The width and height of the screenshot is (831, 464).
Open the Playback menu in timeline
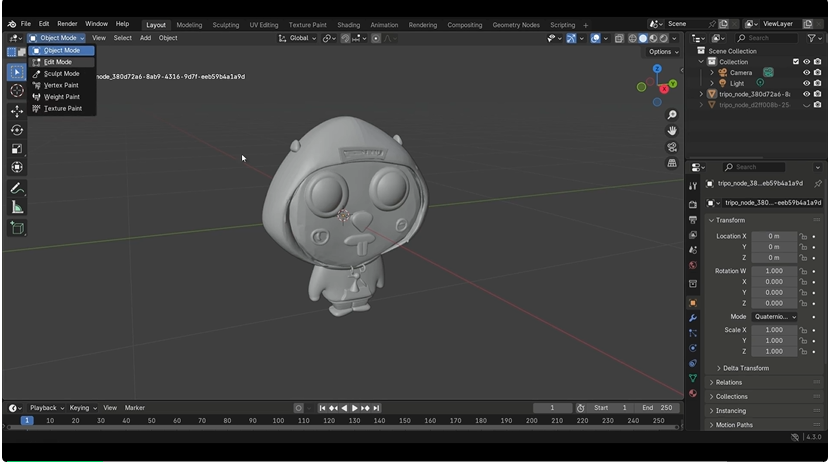[47, 408]
